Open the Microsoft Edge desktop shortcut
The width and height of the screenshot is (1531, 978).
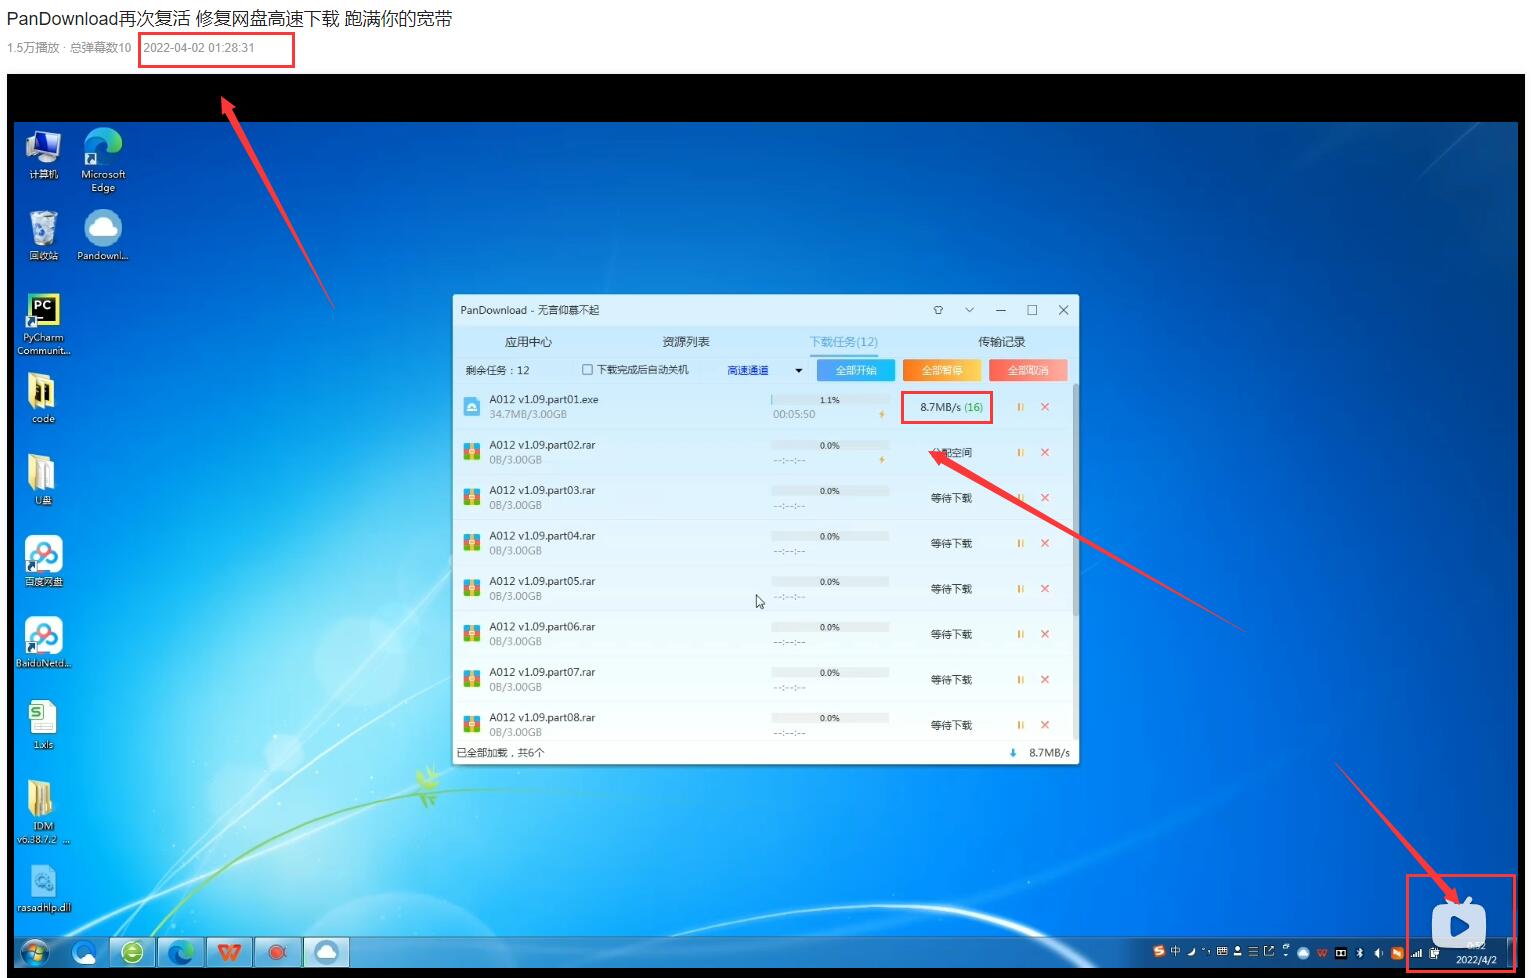(x=103, y=160)
